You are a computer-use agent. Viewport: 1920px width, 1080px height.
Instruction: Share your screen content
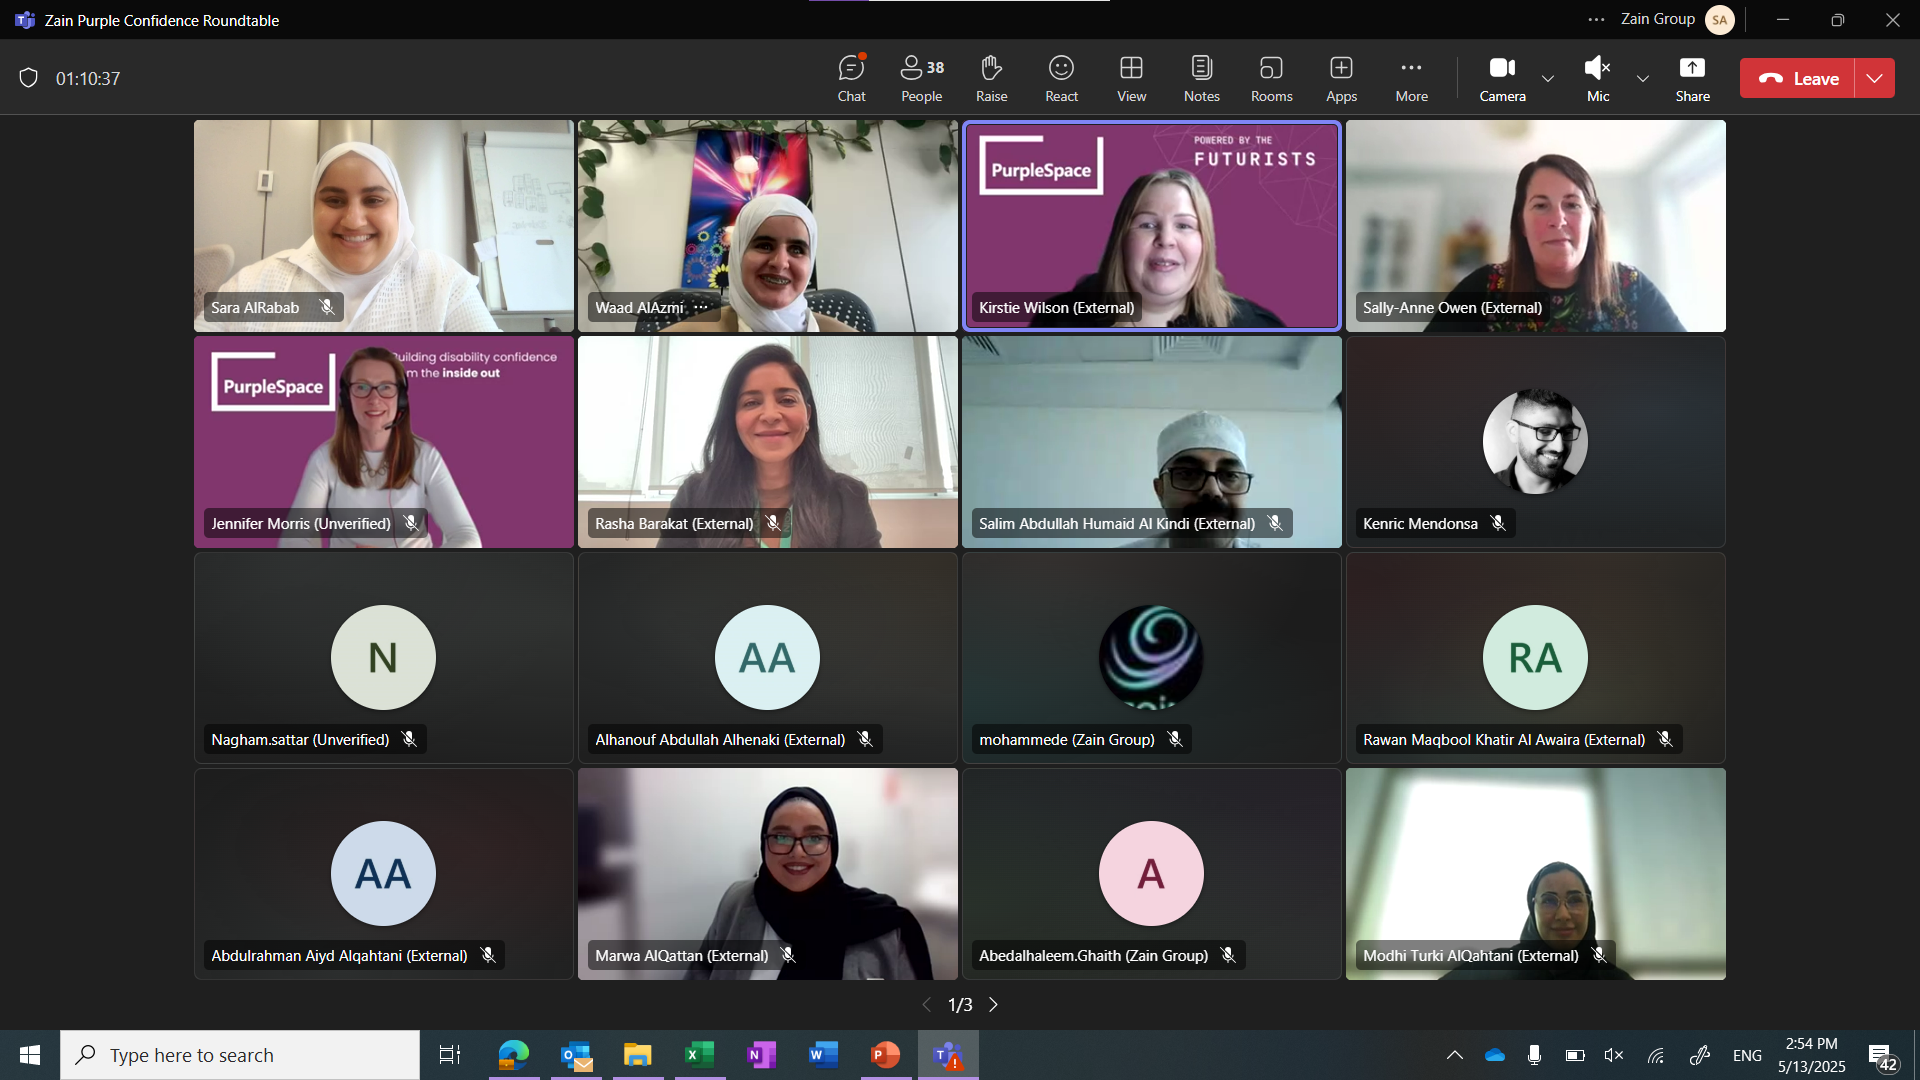pyautogui.click(x=1692, y=78)
